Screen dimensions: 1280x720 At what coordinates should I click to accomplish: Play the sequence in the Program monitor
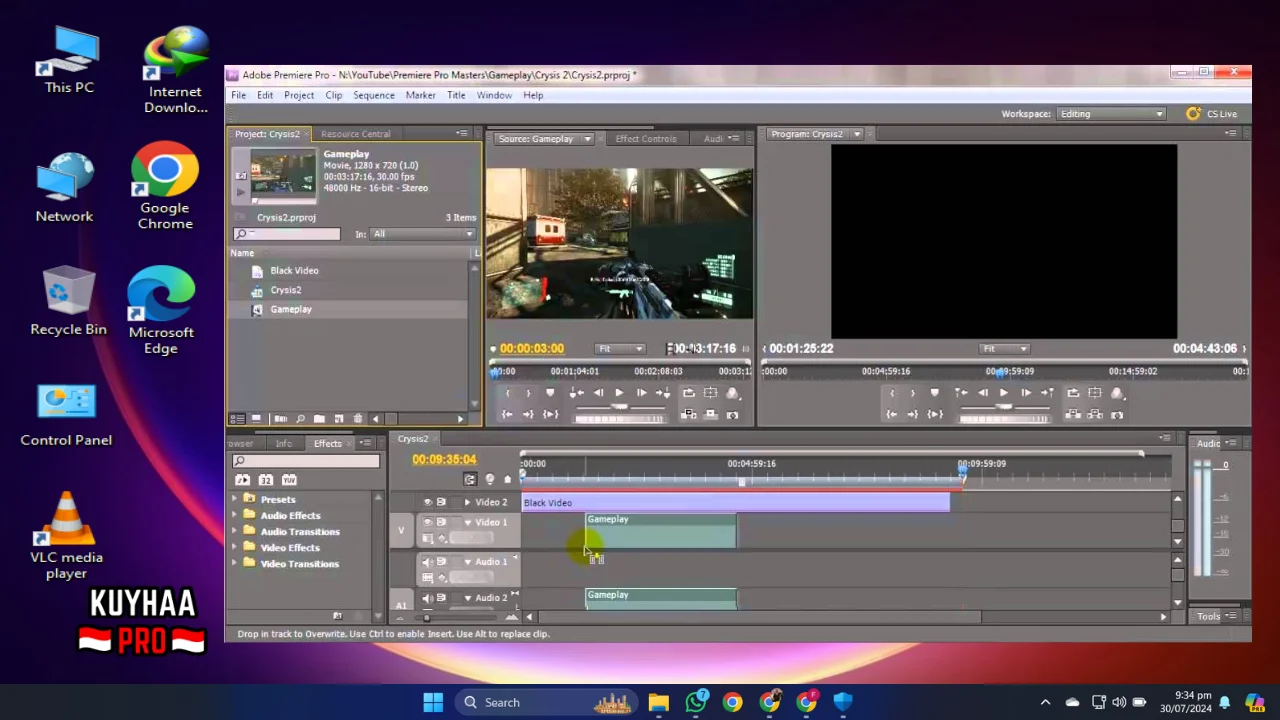[x=1003, y=393]
